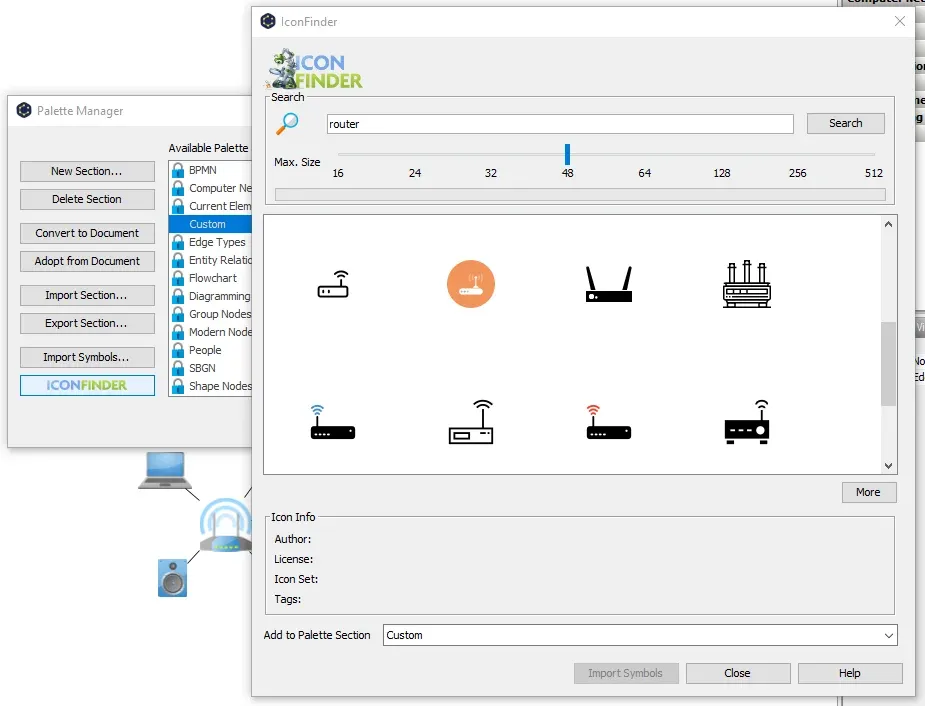Click the Max. Size slider handle
Viewport: 925px width, 706px height.
click(x=567, y=154)
